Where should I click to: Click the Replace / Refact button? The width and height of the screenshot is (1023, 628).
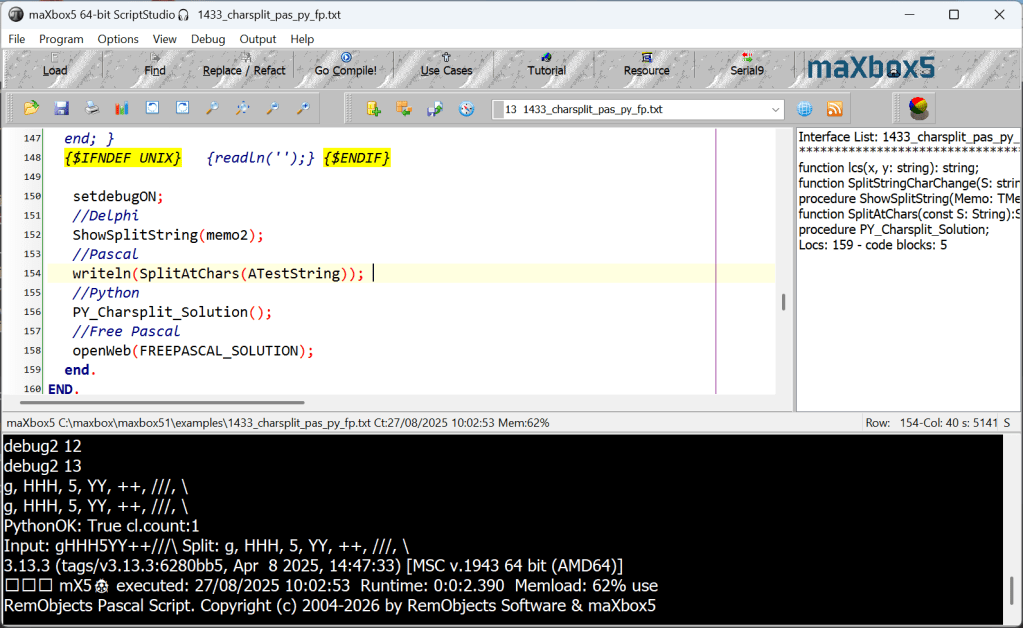click(x=244, y=70)
